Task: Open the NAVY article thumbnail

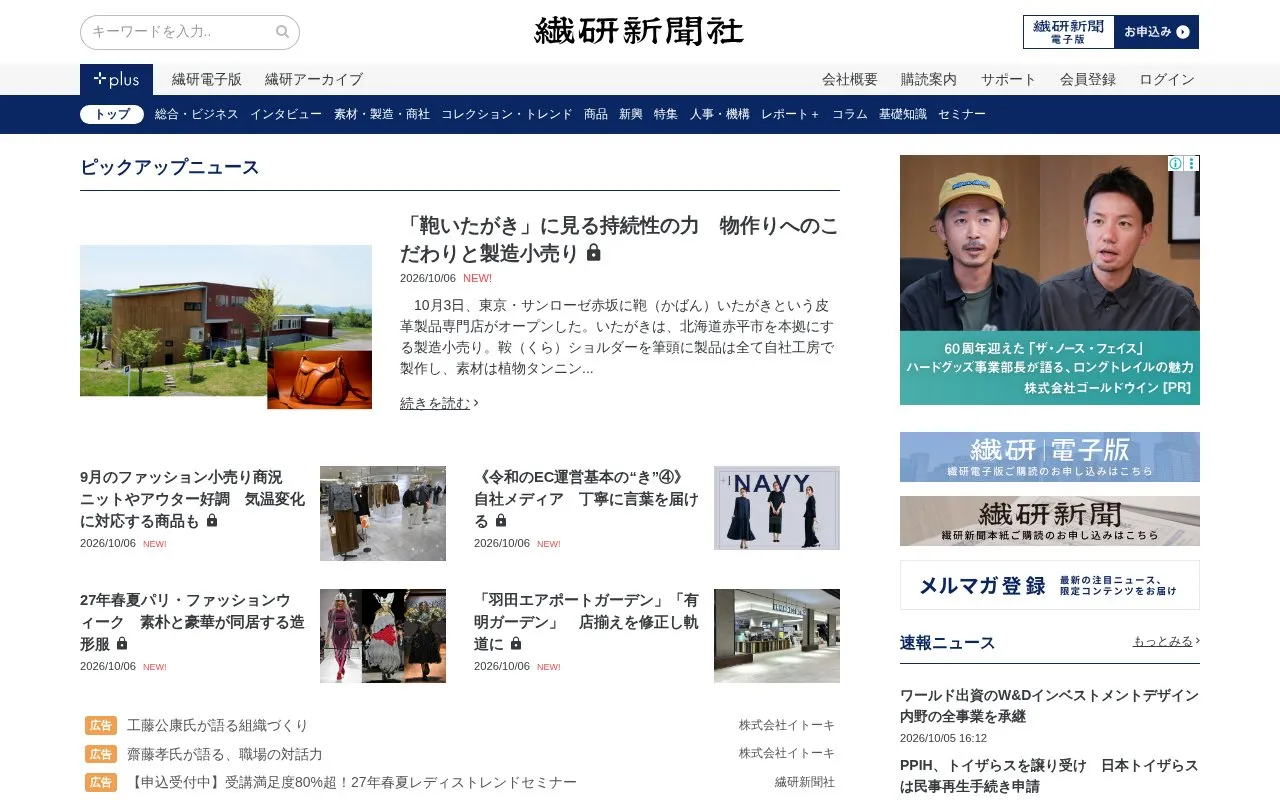Action: click(x=777, y=508)
